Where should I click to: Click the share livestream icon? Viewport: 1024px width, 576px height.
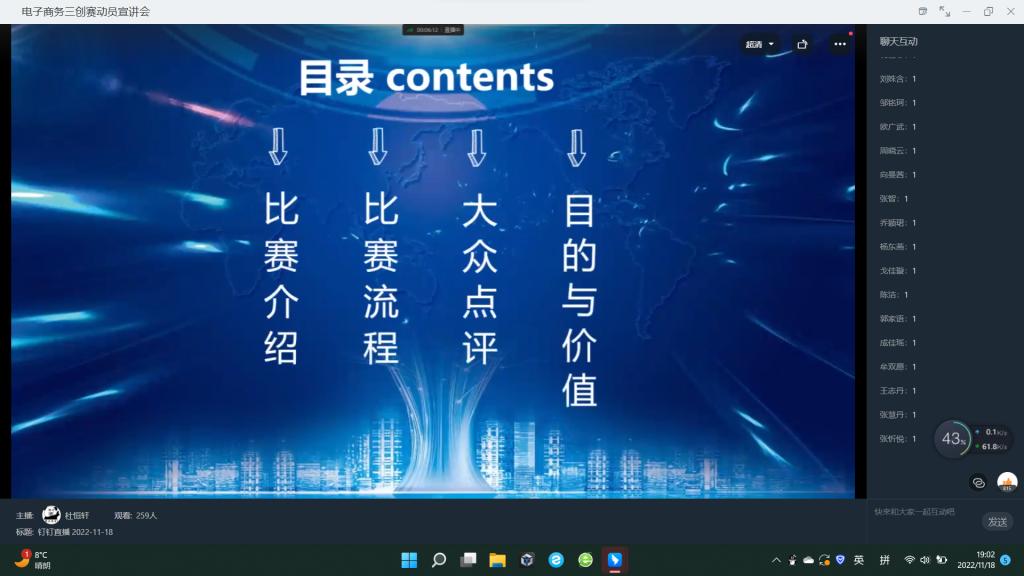[x=802, y=44]
